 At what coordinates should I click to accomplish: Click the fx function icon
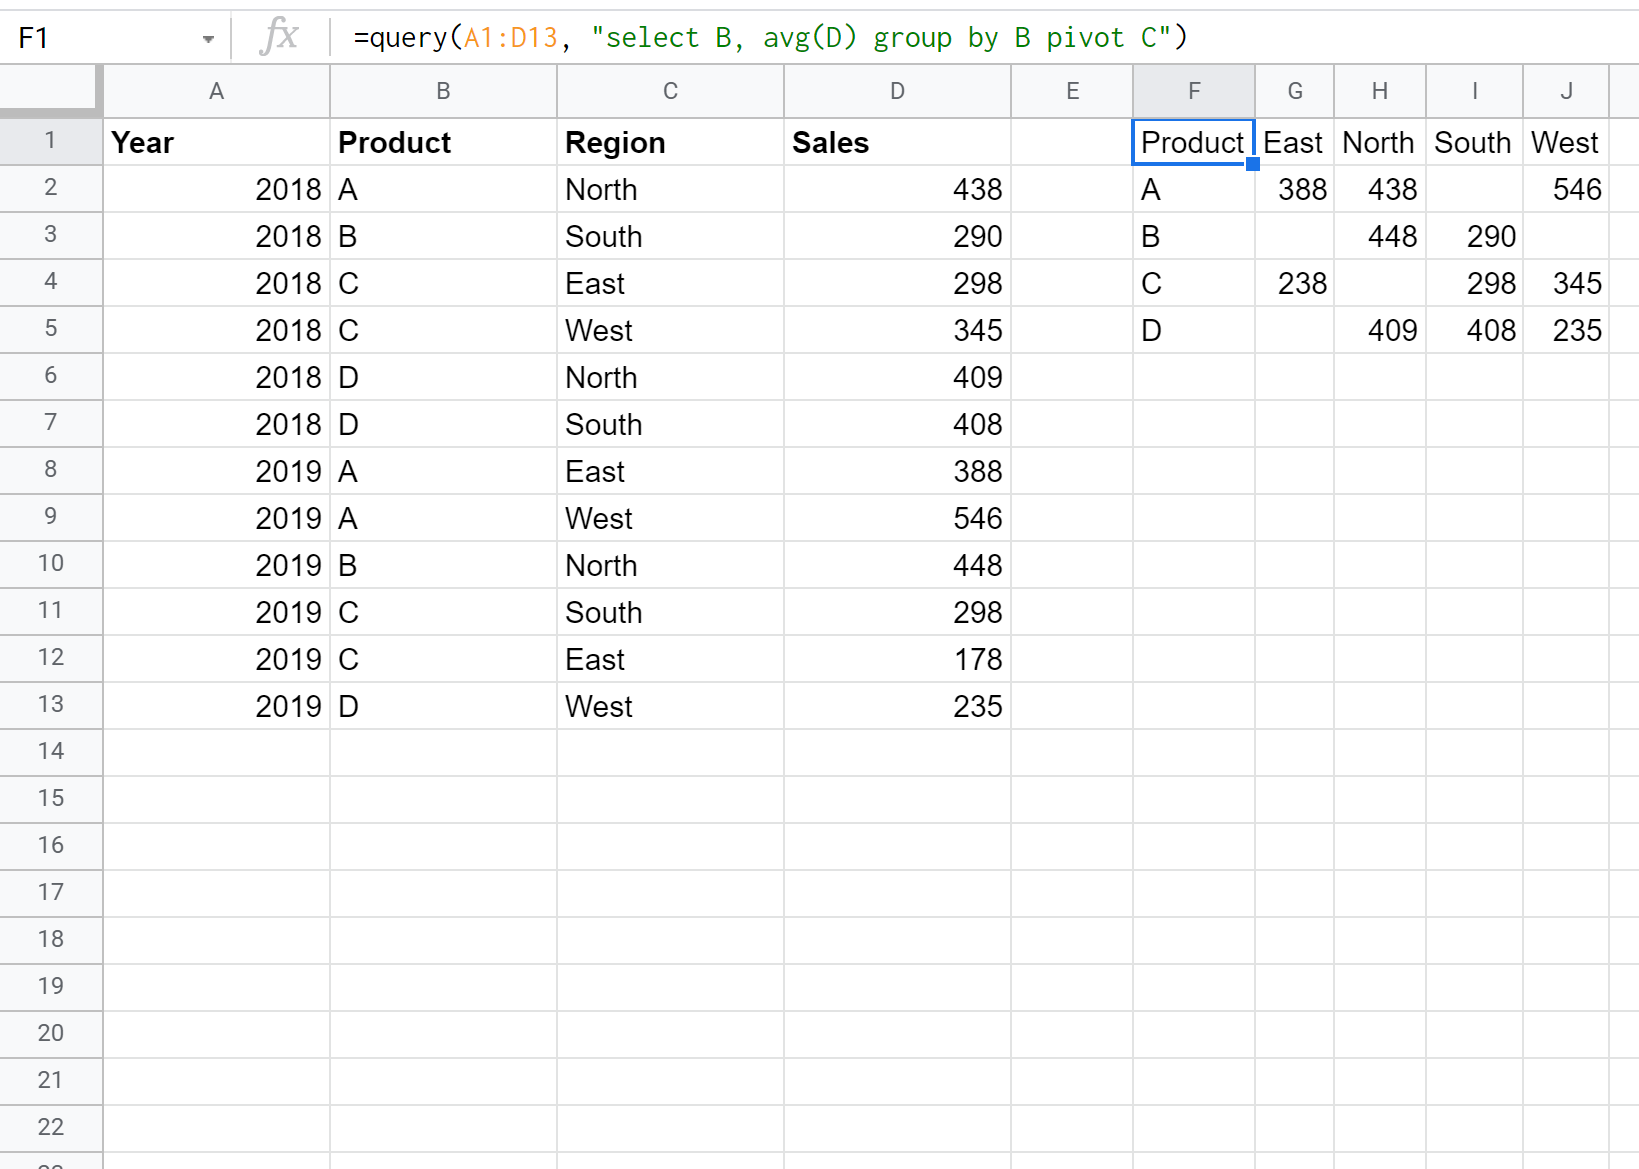pyautogui.click(x=279, y=37)
